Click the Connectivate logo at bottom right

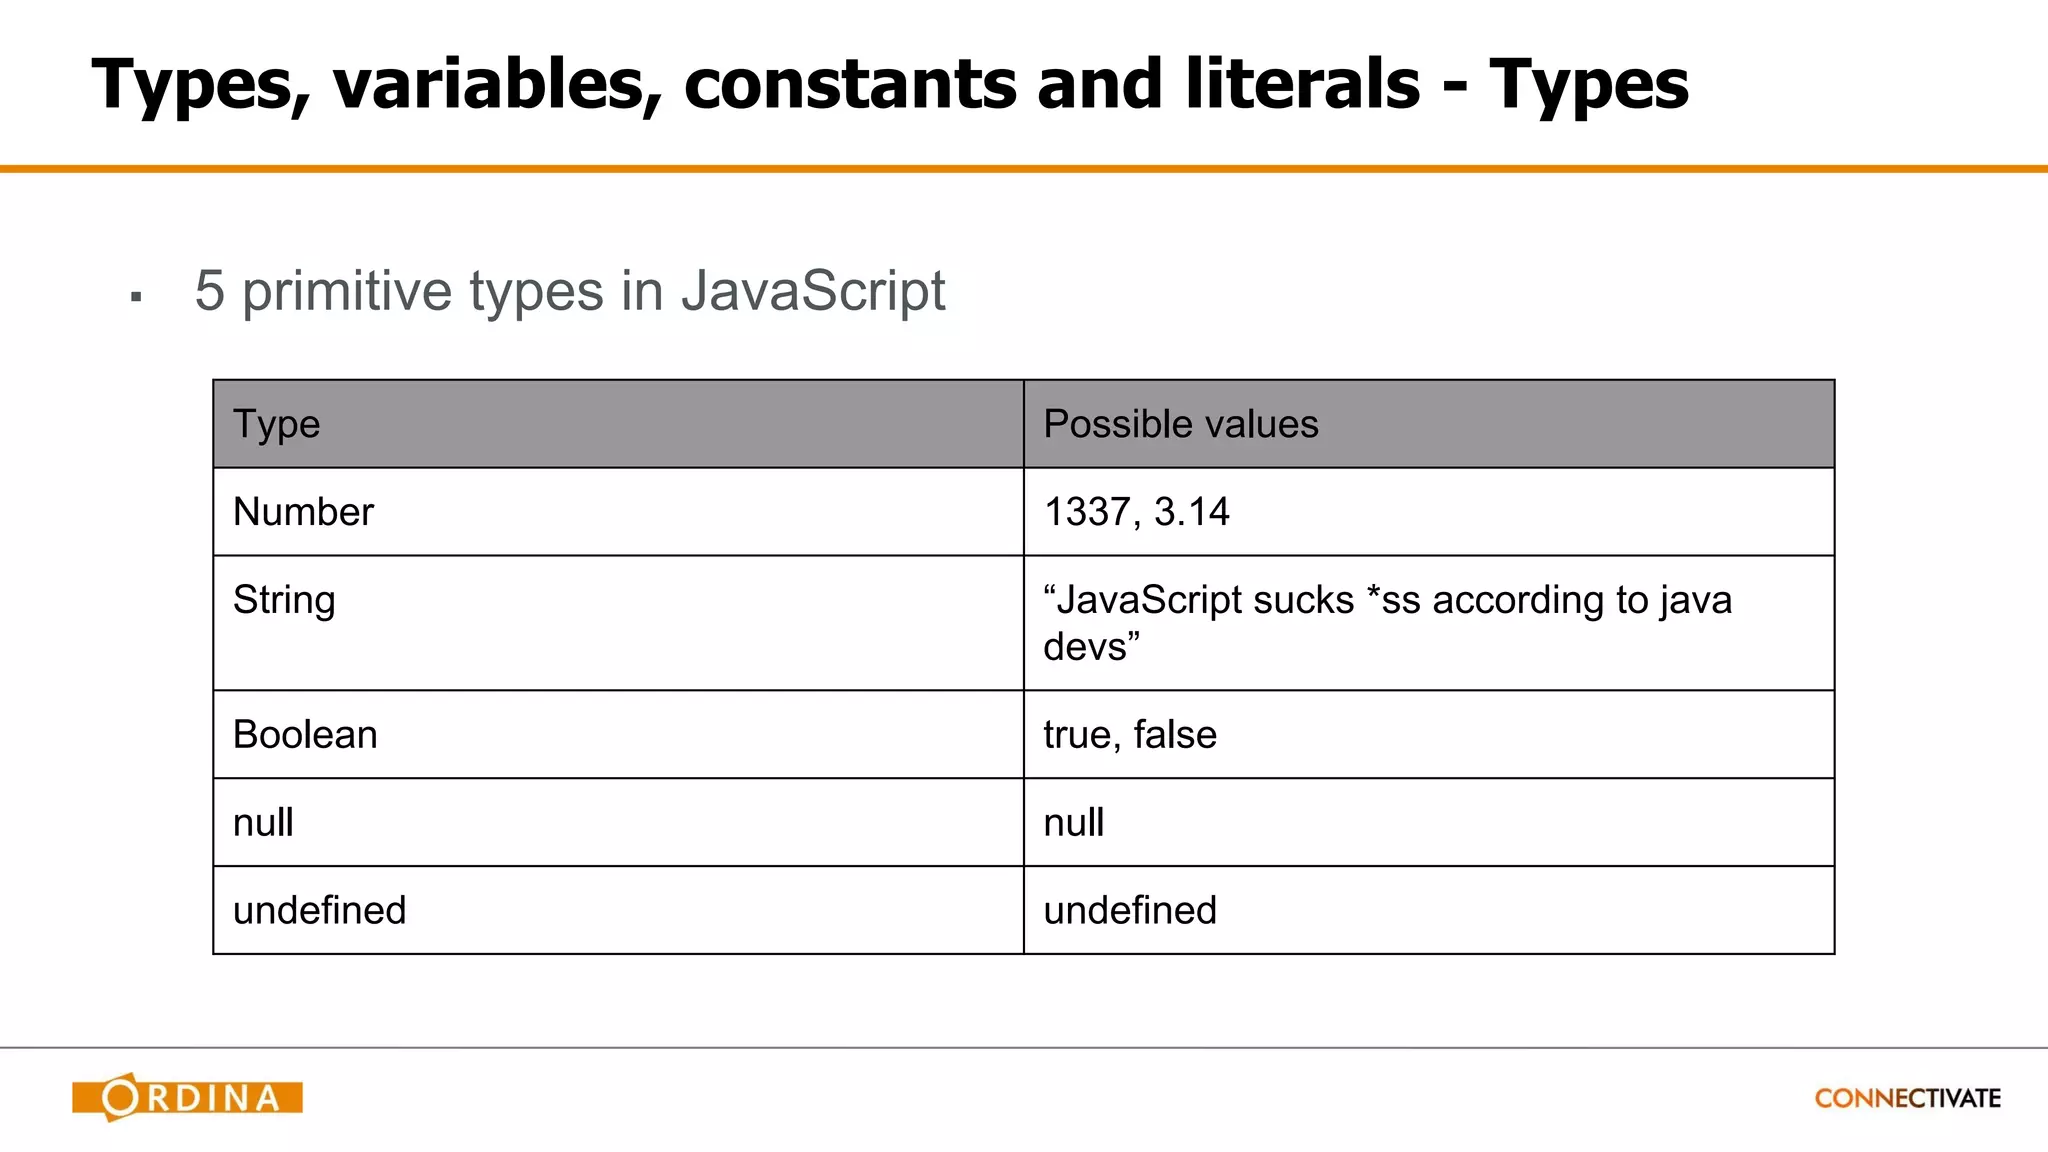tap(1907, 1098)
